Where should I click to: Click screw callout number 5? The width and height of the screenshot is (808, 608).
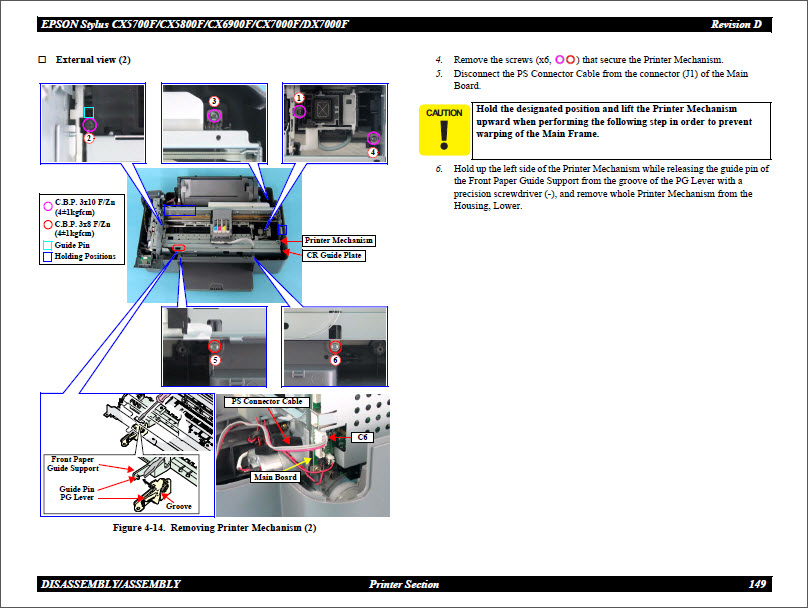(x=215, y=359)
